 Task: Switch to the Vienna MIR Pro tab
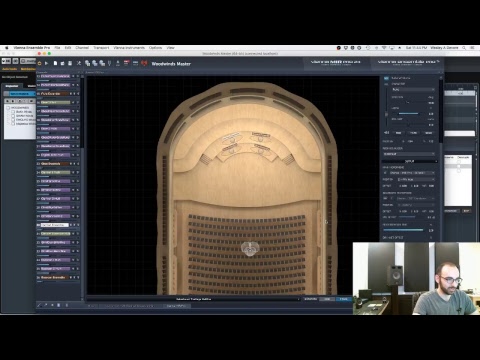[x=336, y=62]
